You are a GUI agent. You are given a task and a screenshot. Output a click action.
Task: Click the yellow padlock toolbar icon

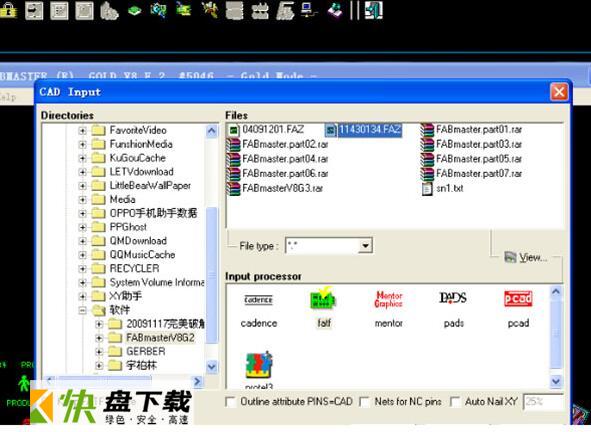(8, 10)
